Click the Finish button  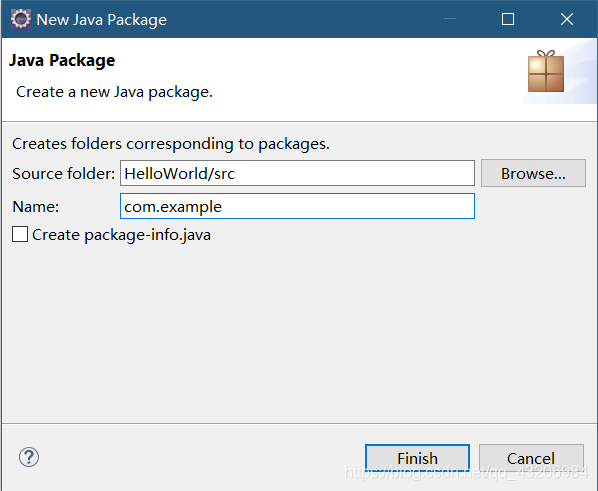pos(417,458)
